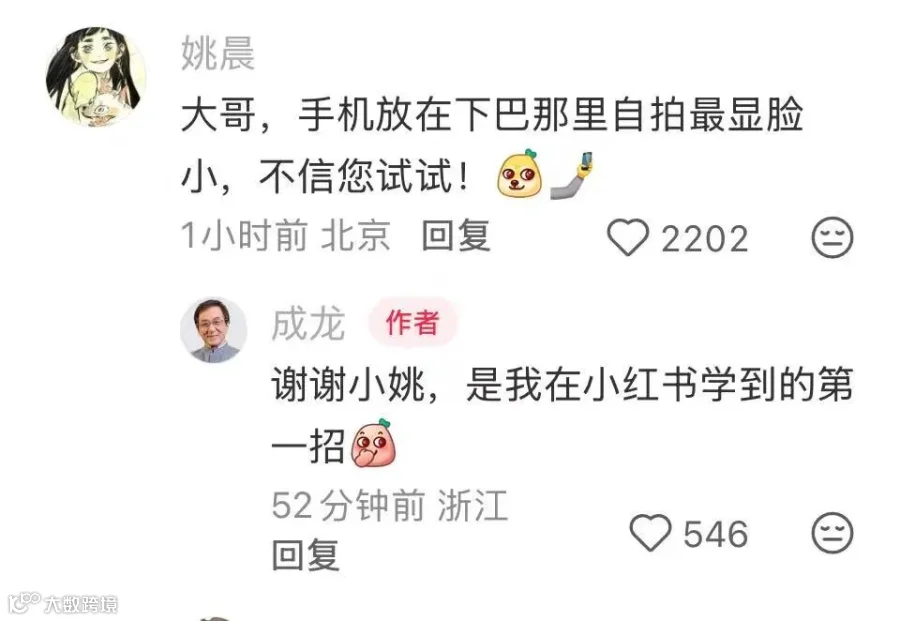This screenshot has height=621, width=900.
Task: Tap the selfie arm emoji after 不信您试试
Action: 572,175
